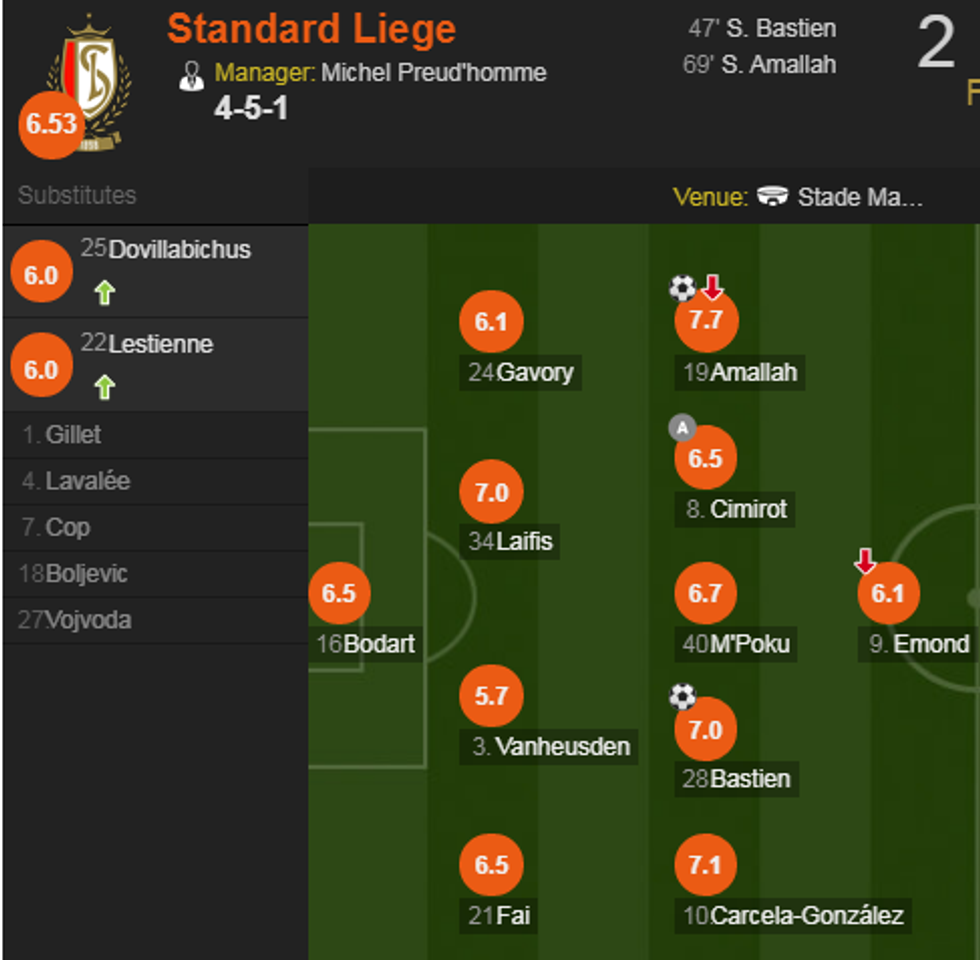Click the goal ball icon above Bastien
Image resolution: width=980 pixels, height=960 pixels.
click(x=682, y=696)
